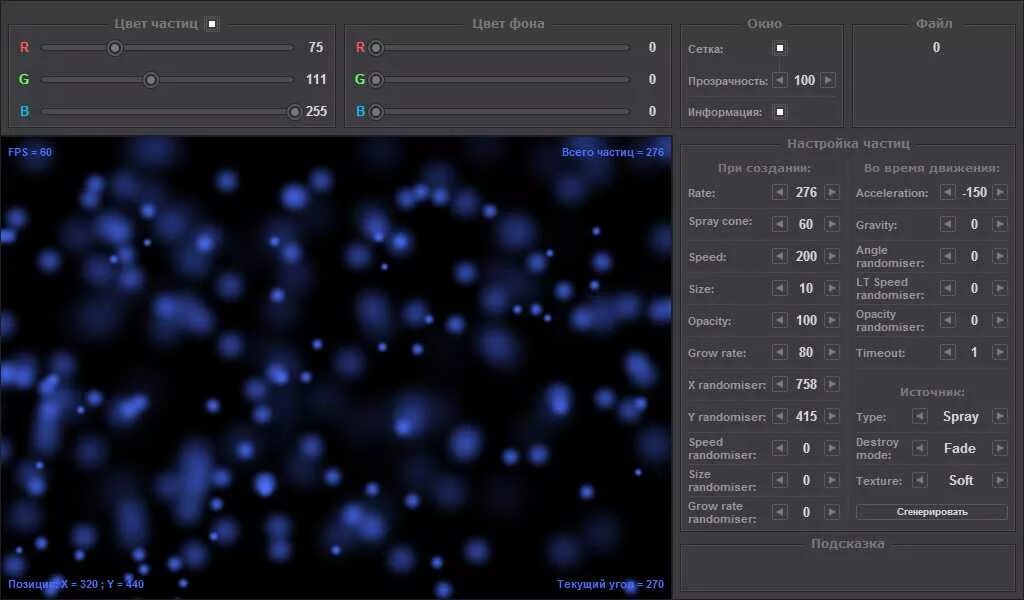Image resolution: width=1024 pixels, height=600 pixels.
Task: Increase the Gravity value
Action: (x=998, y=224)
